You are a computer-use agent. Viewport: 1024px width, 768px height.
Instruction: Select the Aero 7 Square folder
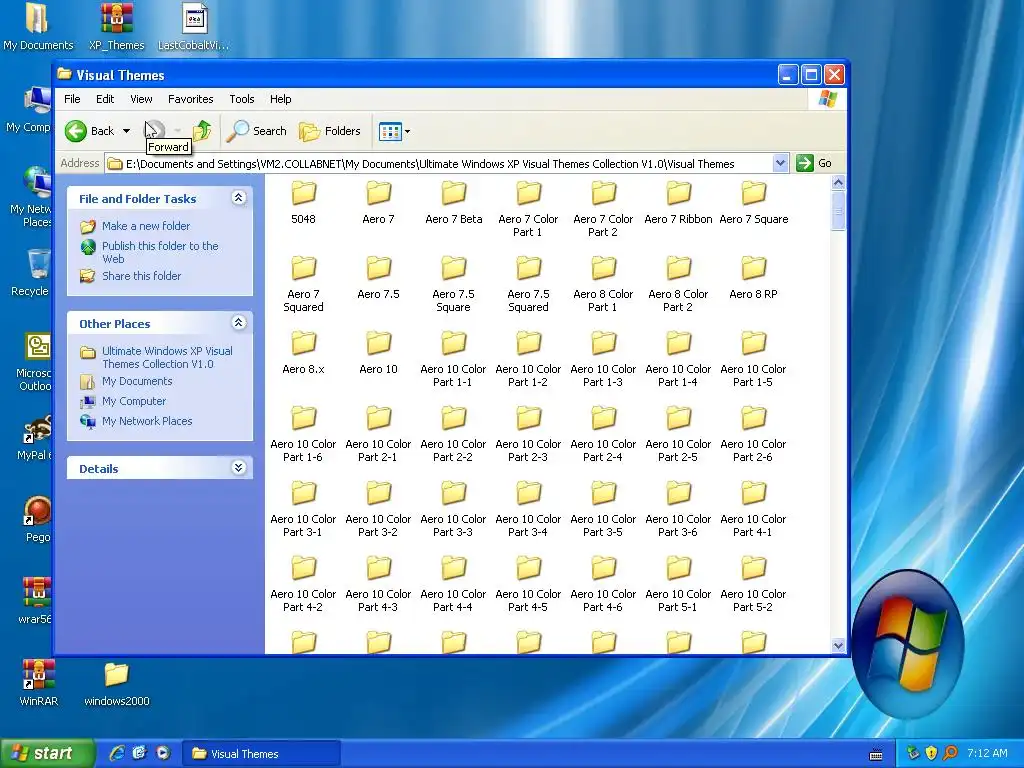(754, 203)
